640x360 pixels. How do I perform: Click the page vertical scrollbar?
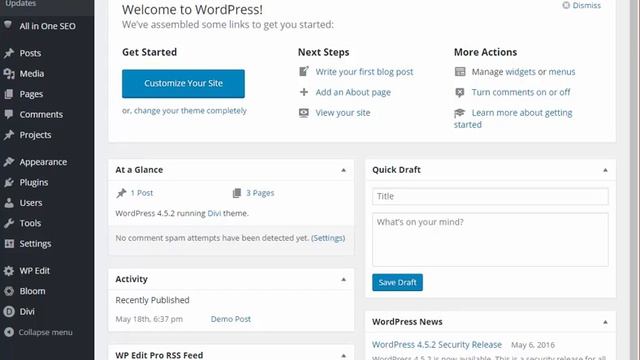tap(635, 180)
